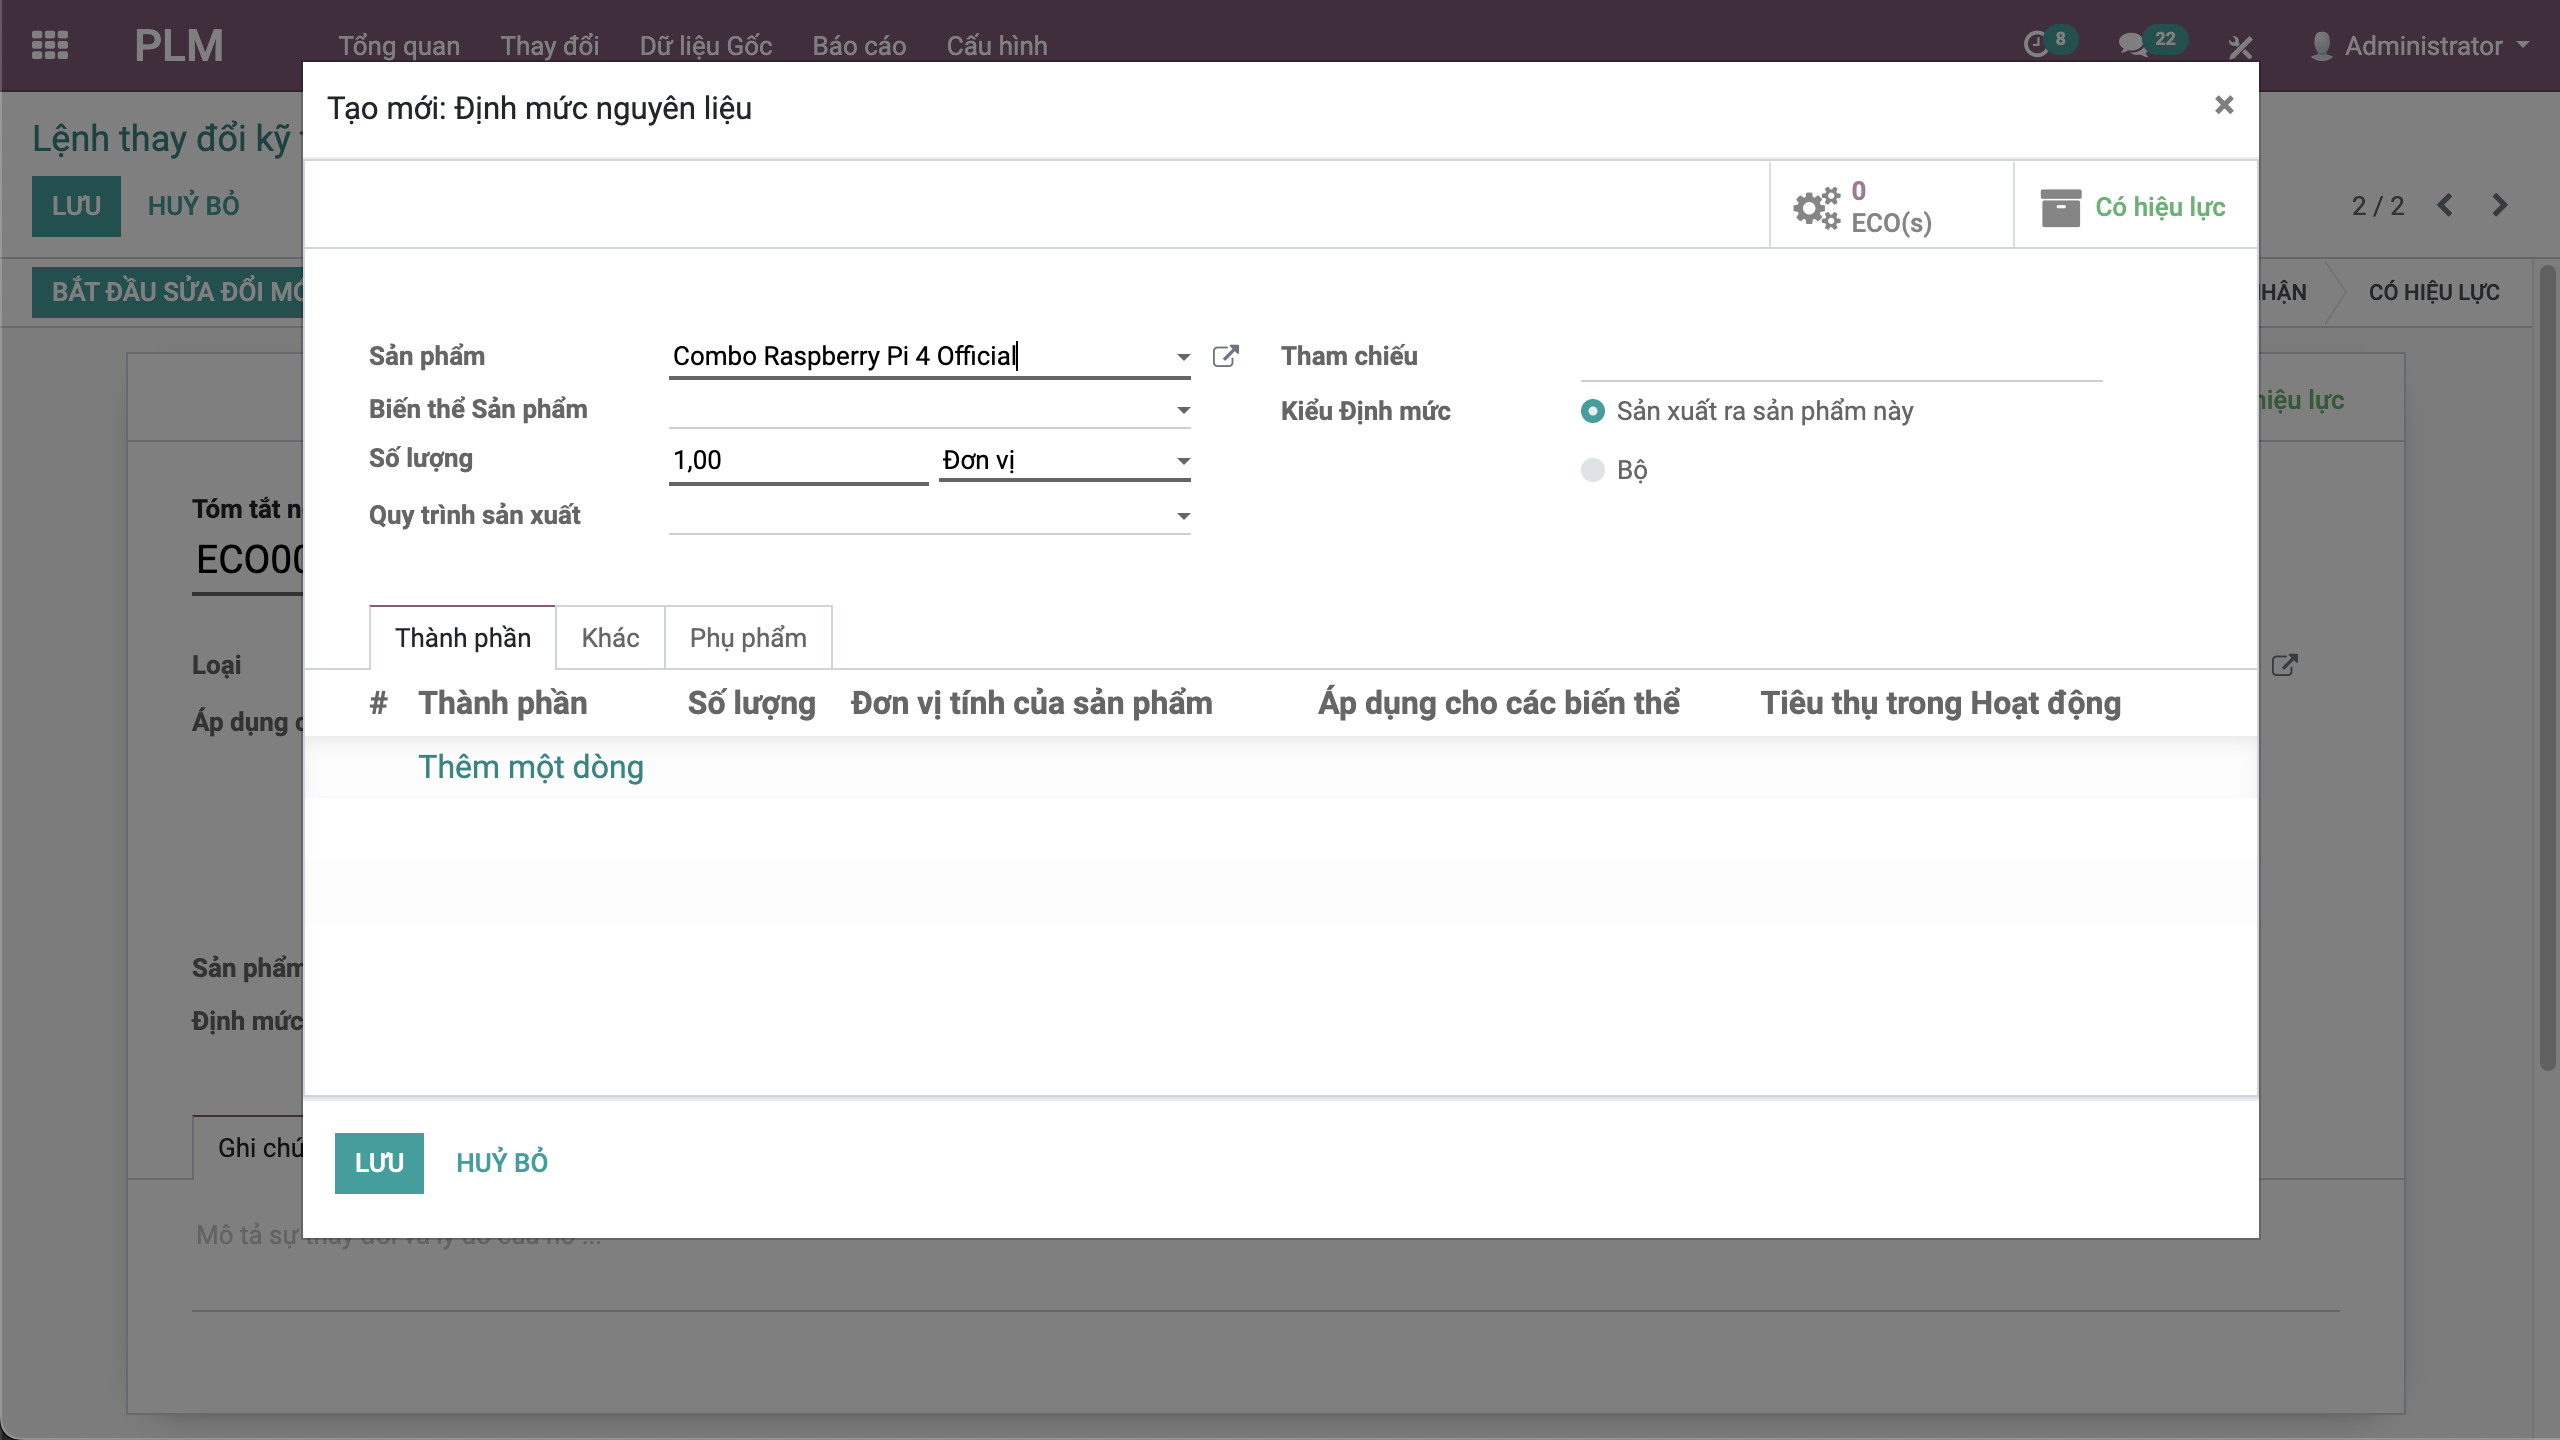Open the chat messages icon
The width and height of the screenshot is (2560, 1440).
(x=2132, y=45)
